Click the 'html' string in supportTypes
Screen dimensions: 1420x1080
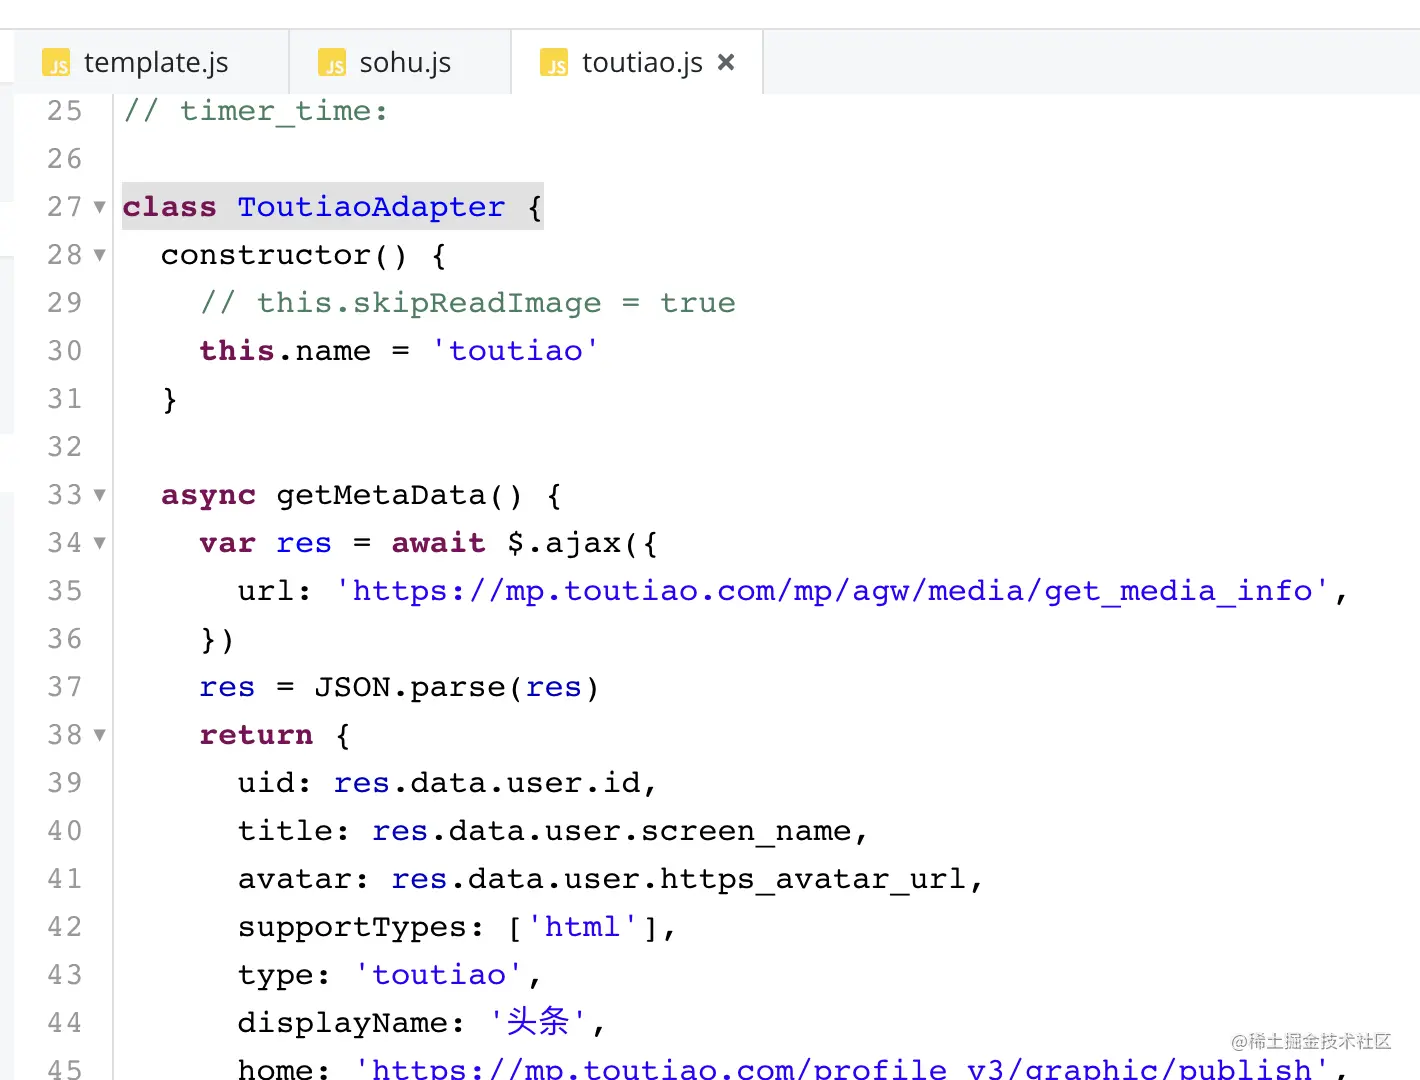[581, 927]
